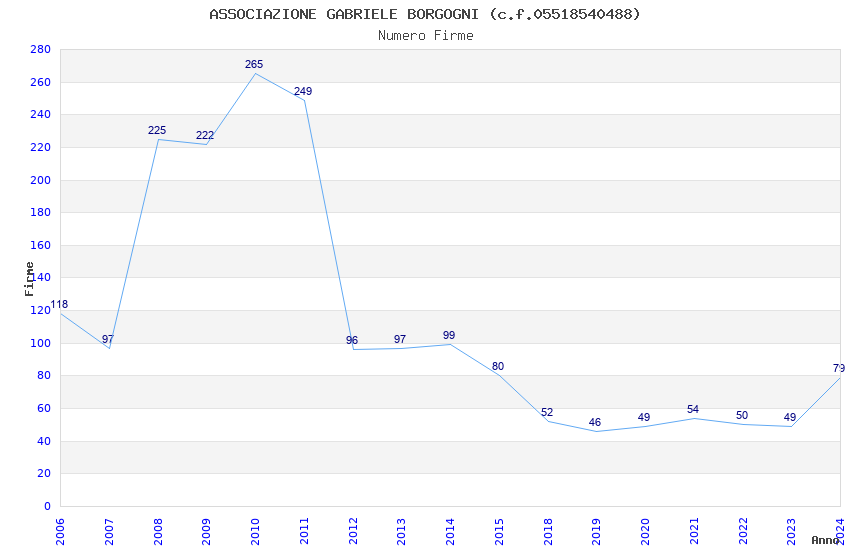Click the 225 data label for 2008
This screenshot has width=850, height=550.
click(x=157, y=131)
